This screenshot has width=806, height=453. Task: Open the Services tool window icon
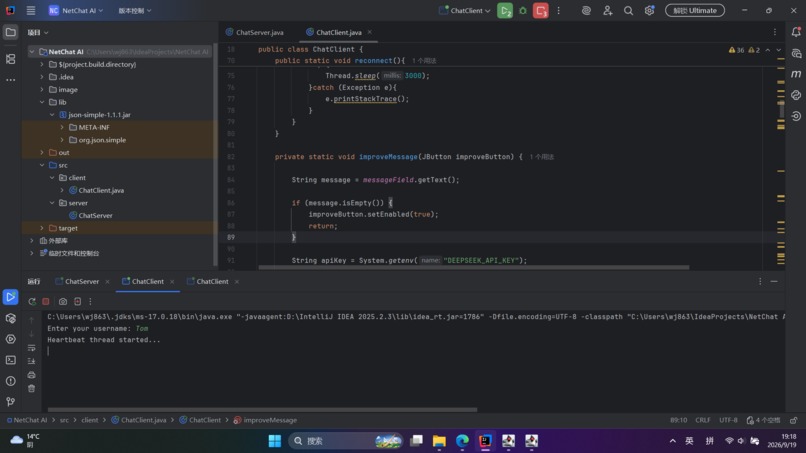pyautogui.click(x=10, y=339)
